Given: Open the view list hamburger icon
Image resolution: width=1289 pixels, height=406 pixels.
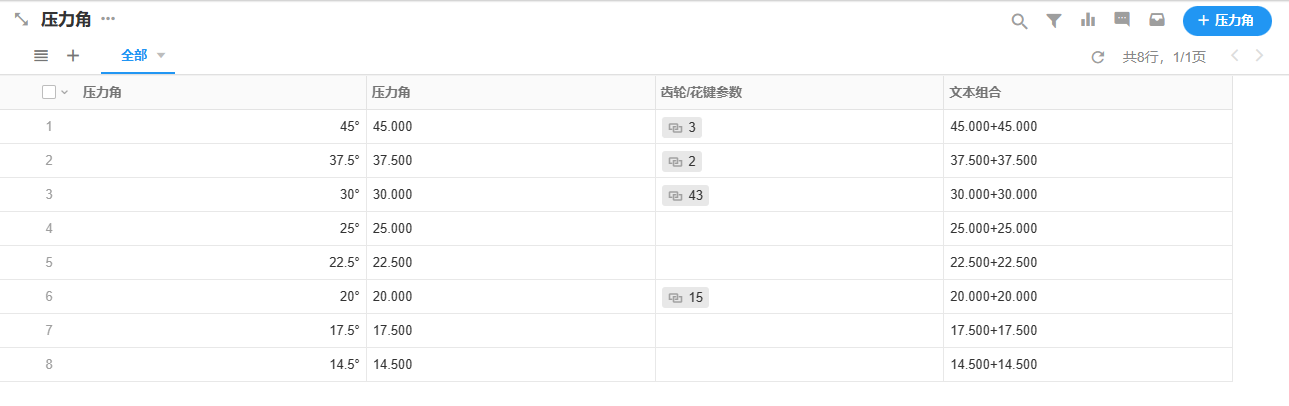Looking at the screenshot, I should click(41, 56).
